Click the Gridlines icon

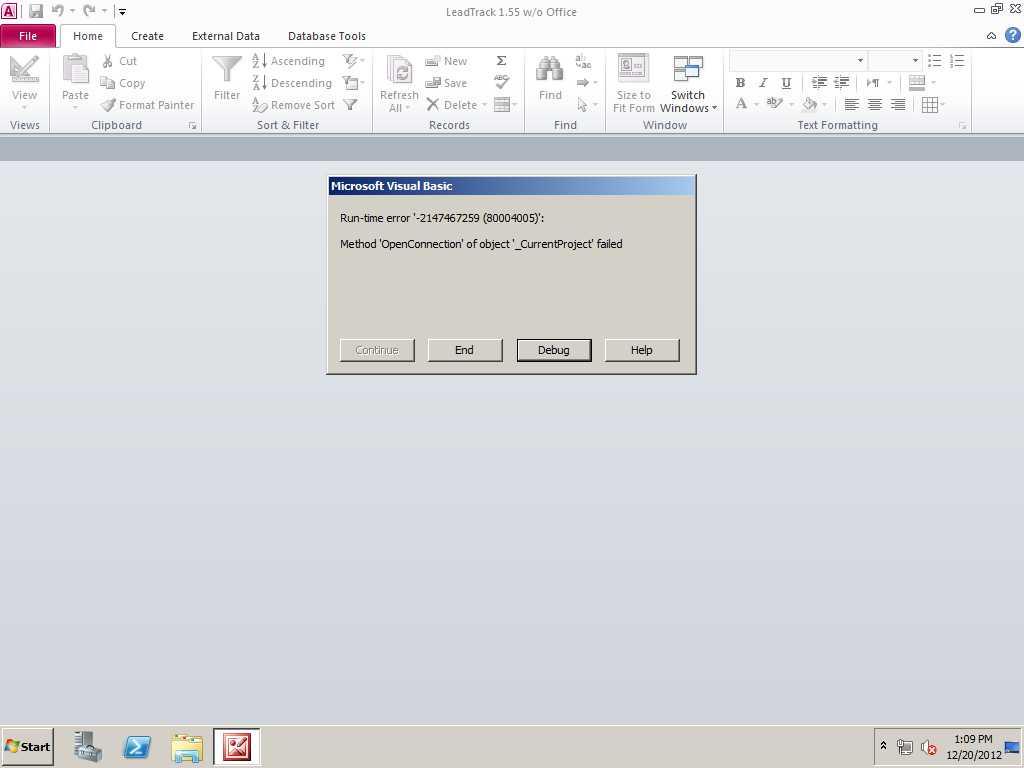(930, 104)
